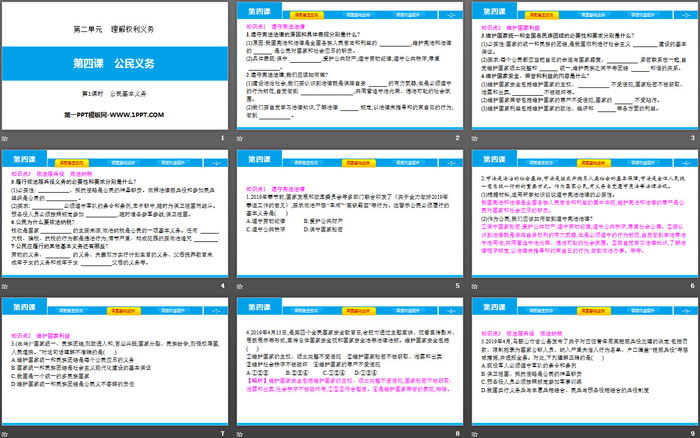Select slide 6 thumbnail
Image resolution: width=700 pixels, height=438 pixels.
pos(585,213)
